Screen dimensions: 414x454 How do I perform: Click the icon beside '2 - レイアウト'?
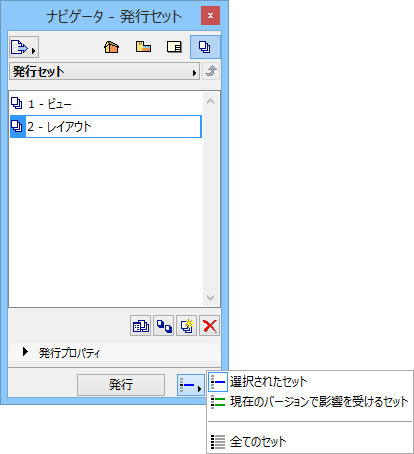(17, 126)
